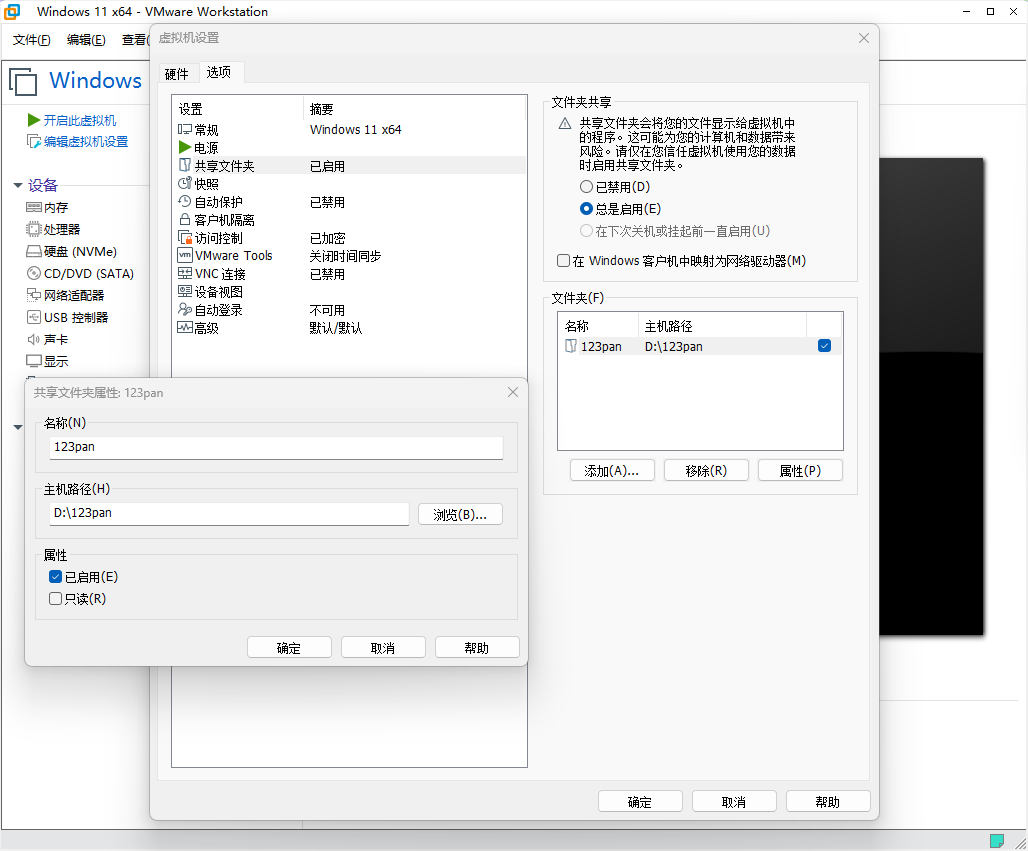The width and height of the screenshot is (1028, 851).
Task: Select the Disabled (已禁用) radio button
Action: (586, 187)
